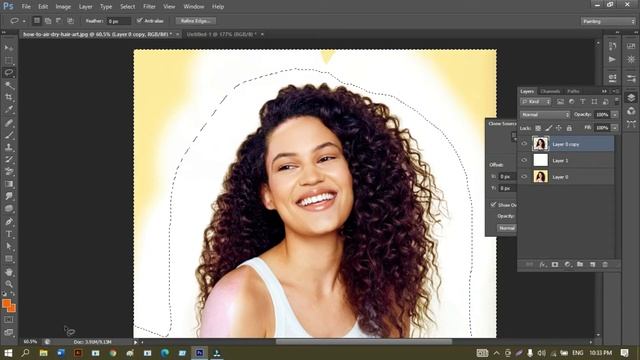
Task: Select the Zoom tool
Action: [9, 284]
